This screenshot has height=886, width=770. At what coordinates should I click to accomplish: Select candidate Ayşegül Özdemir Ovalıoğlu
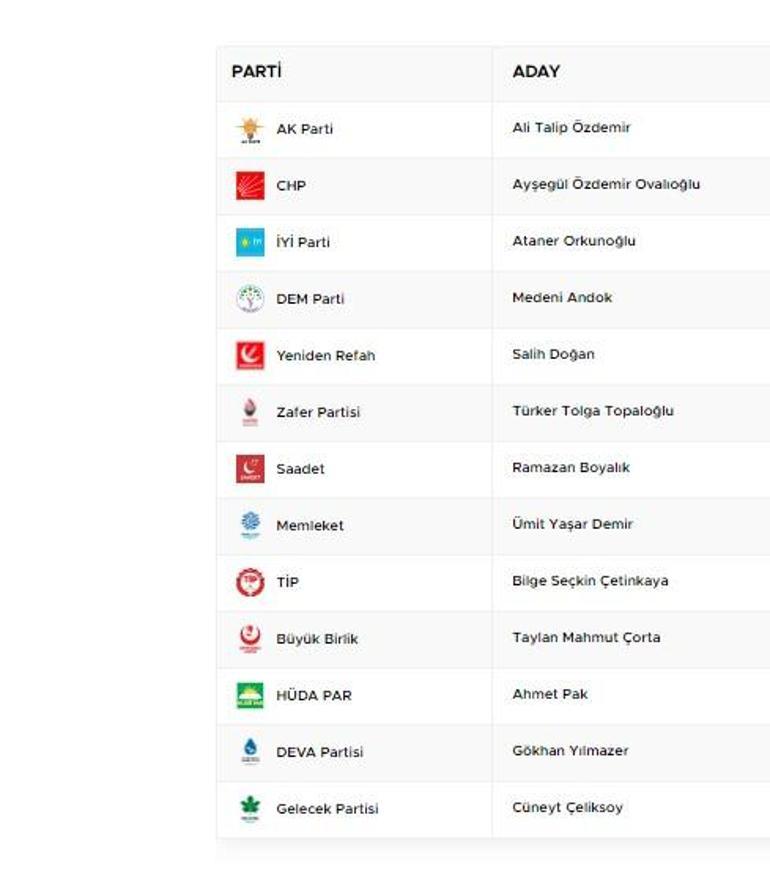pos(606,185)
